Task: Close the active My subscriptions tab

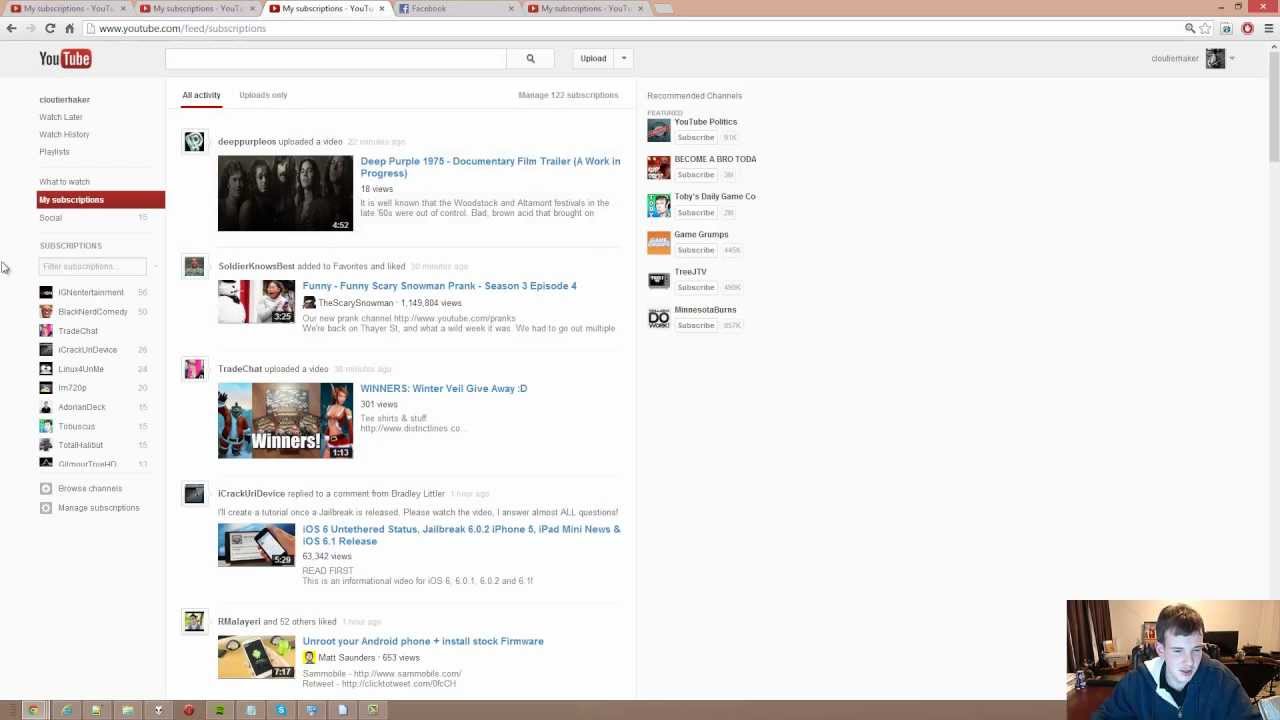Action: pos(381,9)
